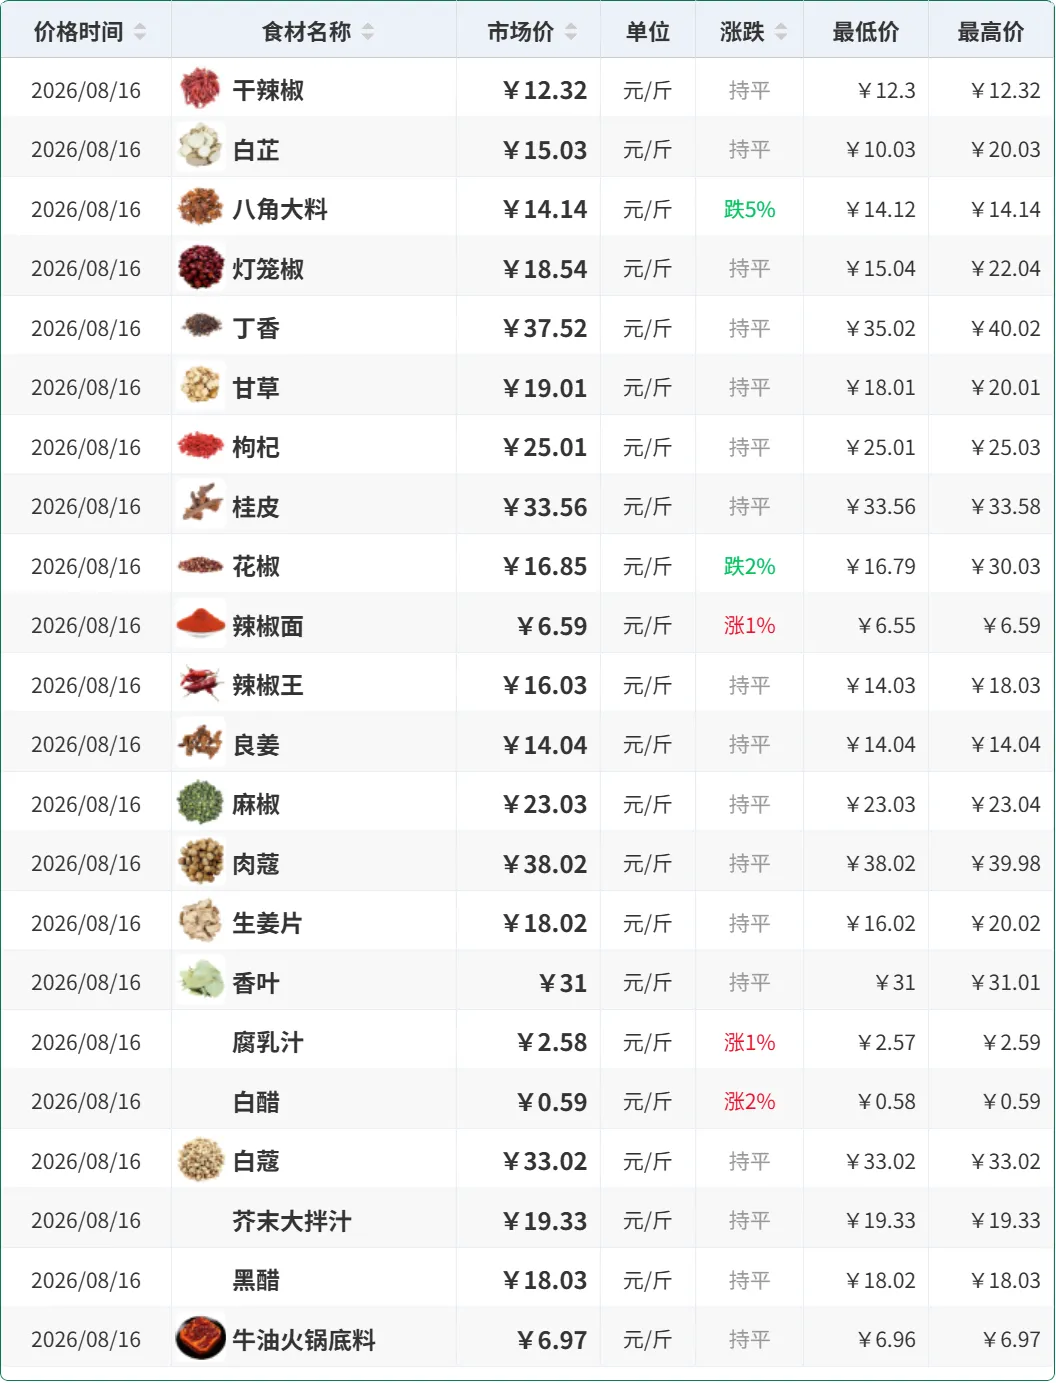The height and width of the screenshot is (1383, 1056).
Task: Open the 花椒 ingredient name
Action: point(256,567)
